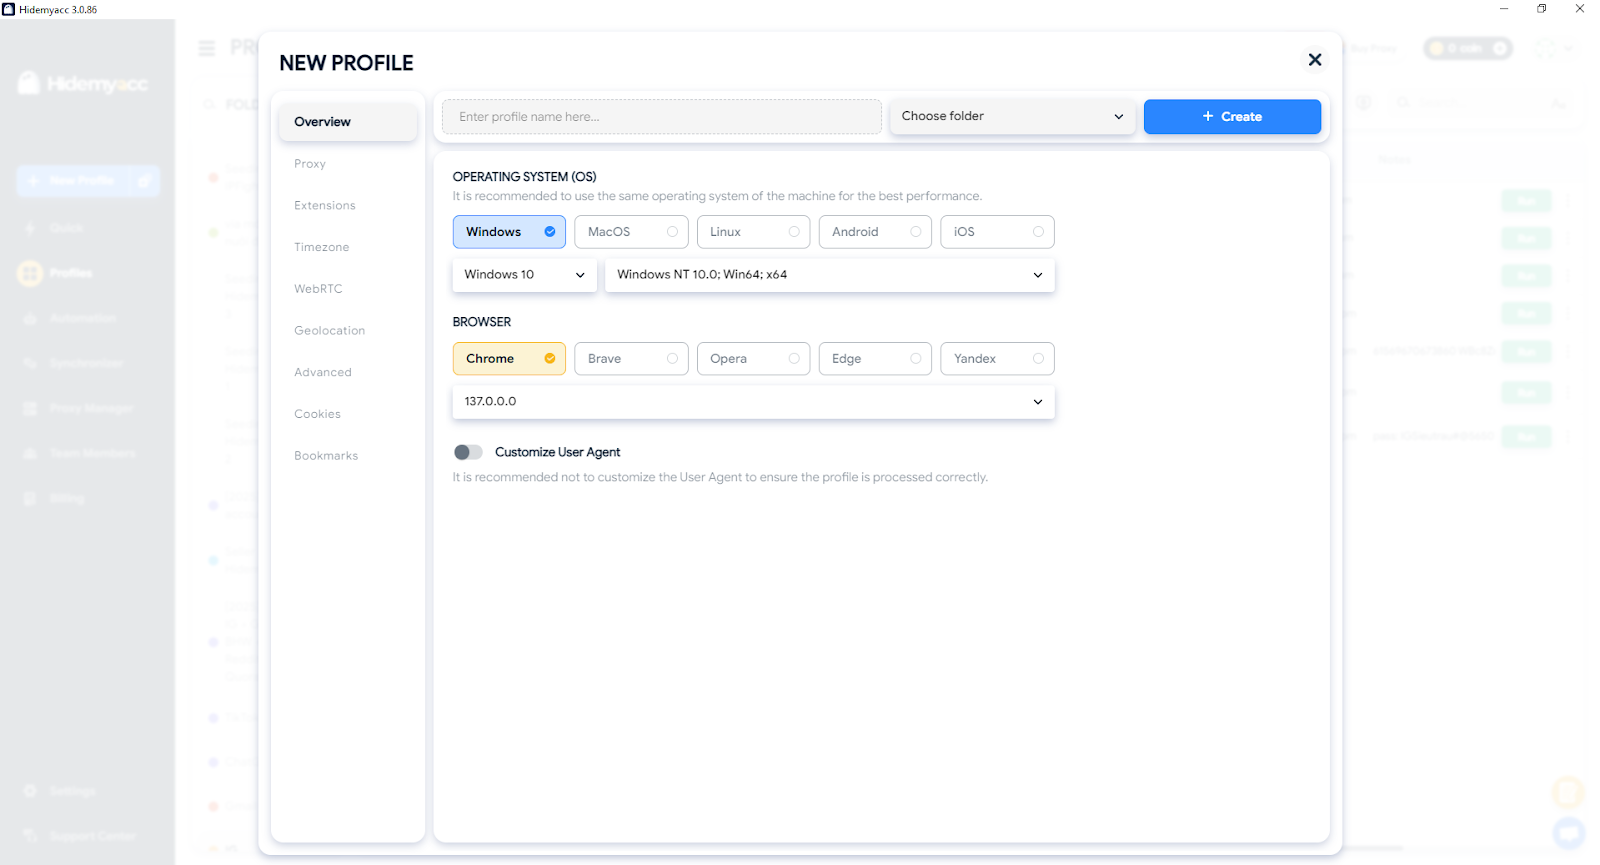Open the WebRTC settings tab
Image resolution: width=1600 pixels, height=865 pixels.
pos(318,289)
